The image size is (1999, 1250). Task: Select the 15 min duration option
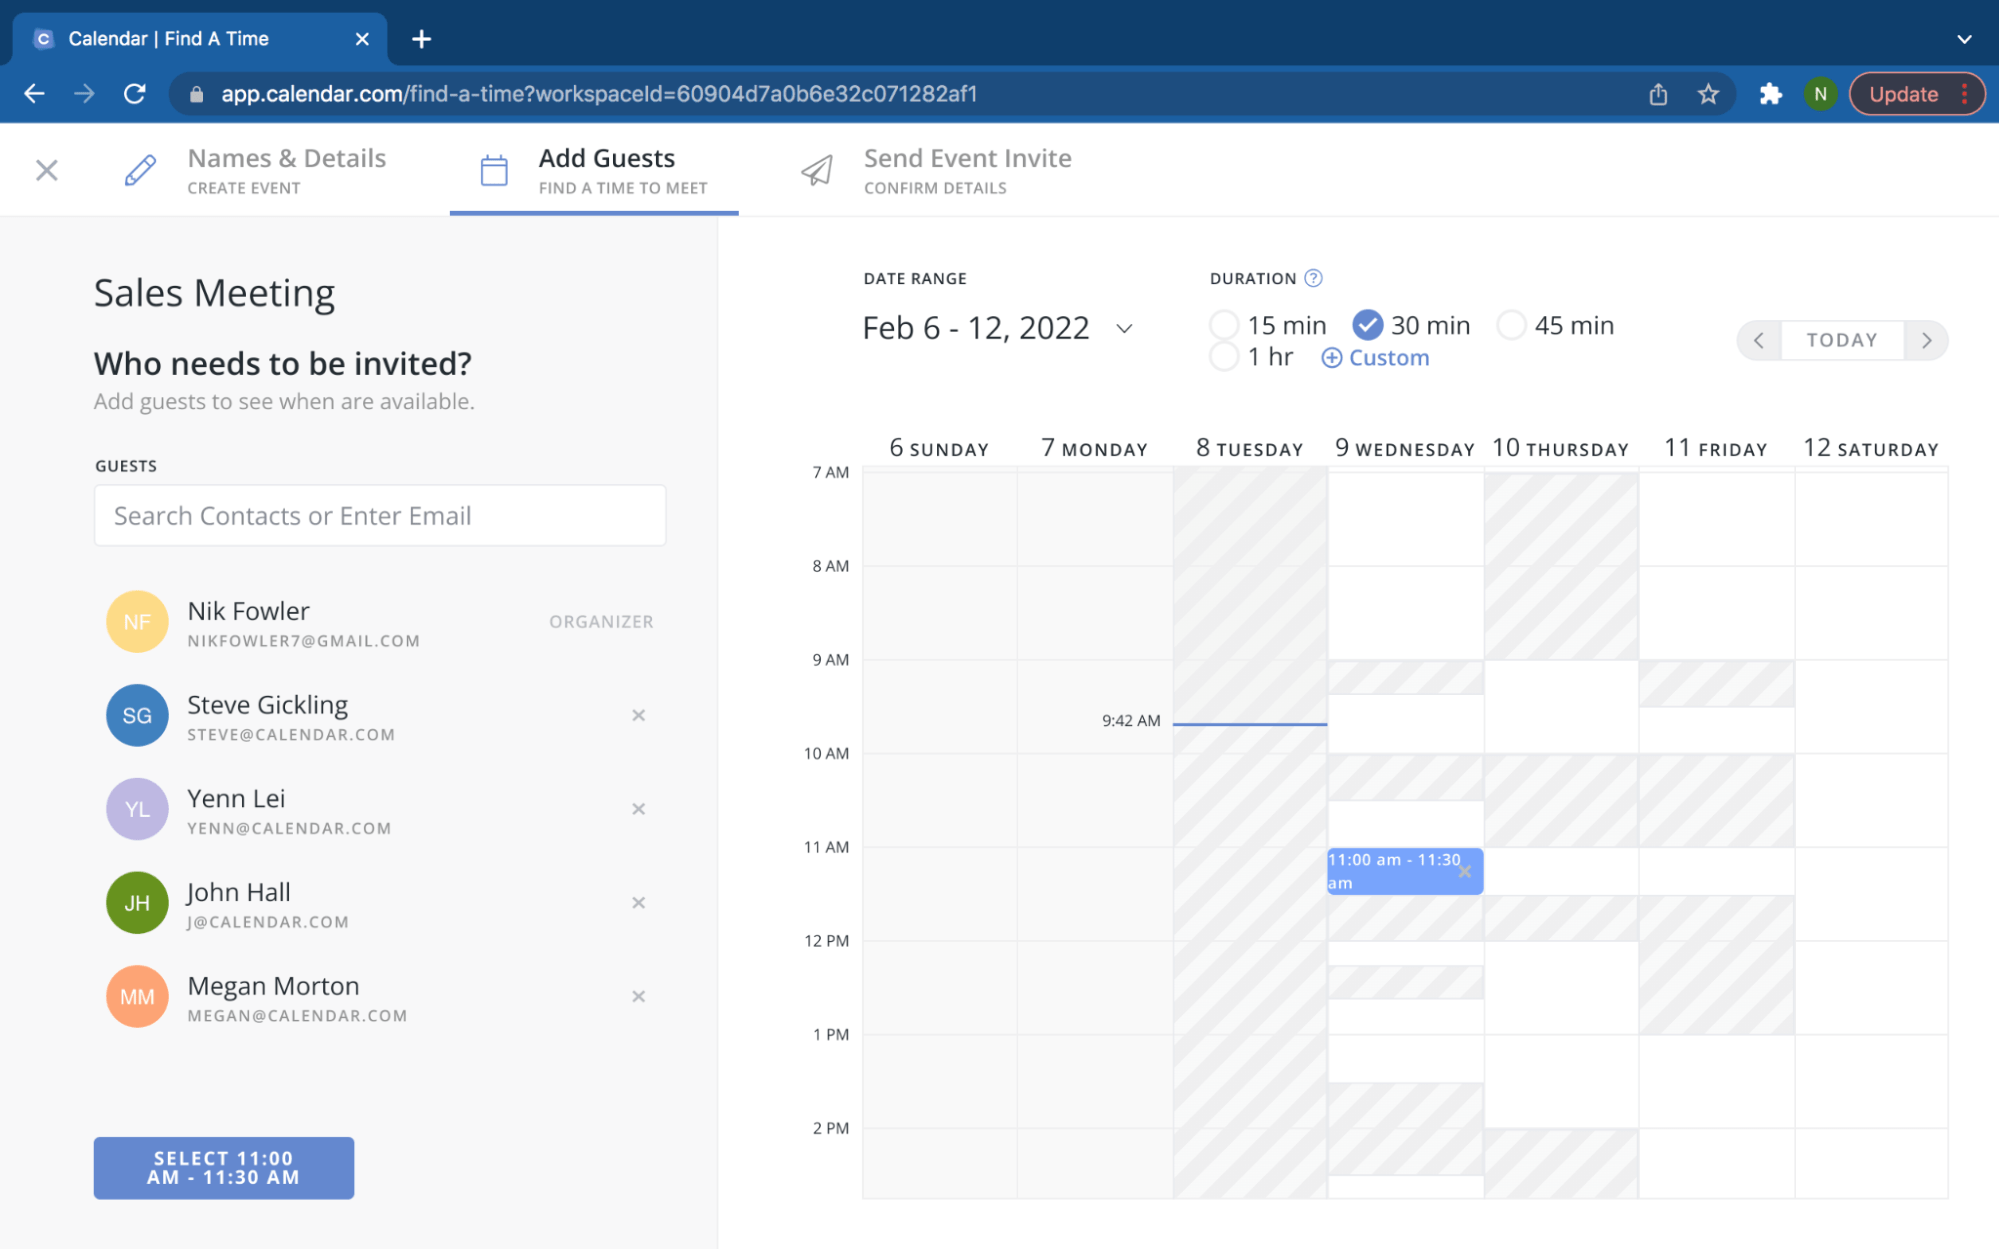[1224, 324]
